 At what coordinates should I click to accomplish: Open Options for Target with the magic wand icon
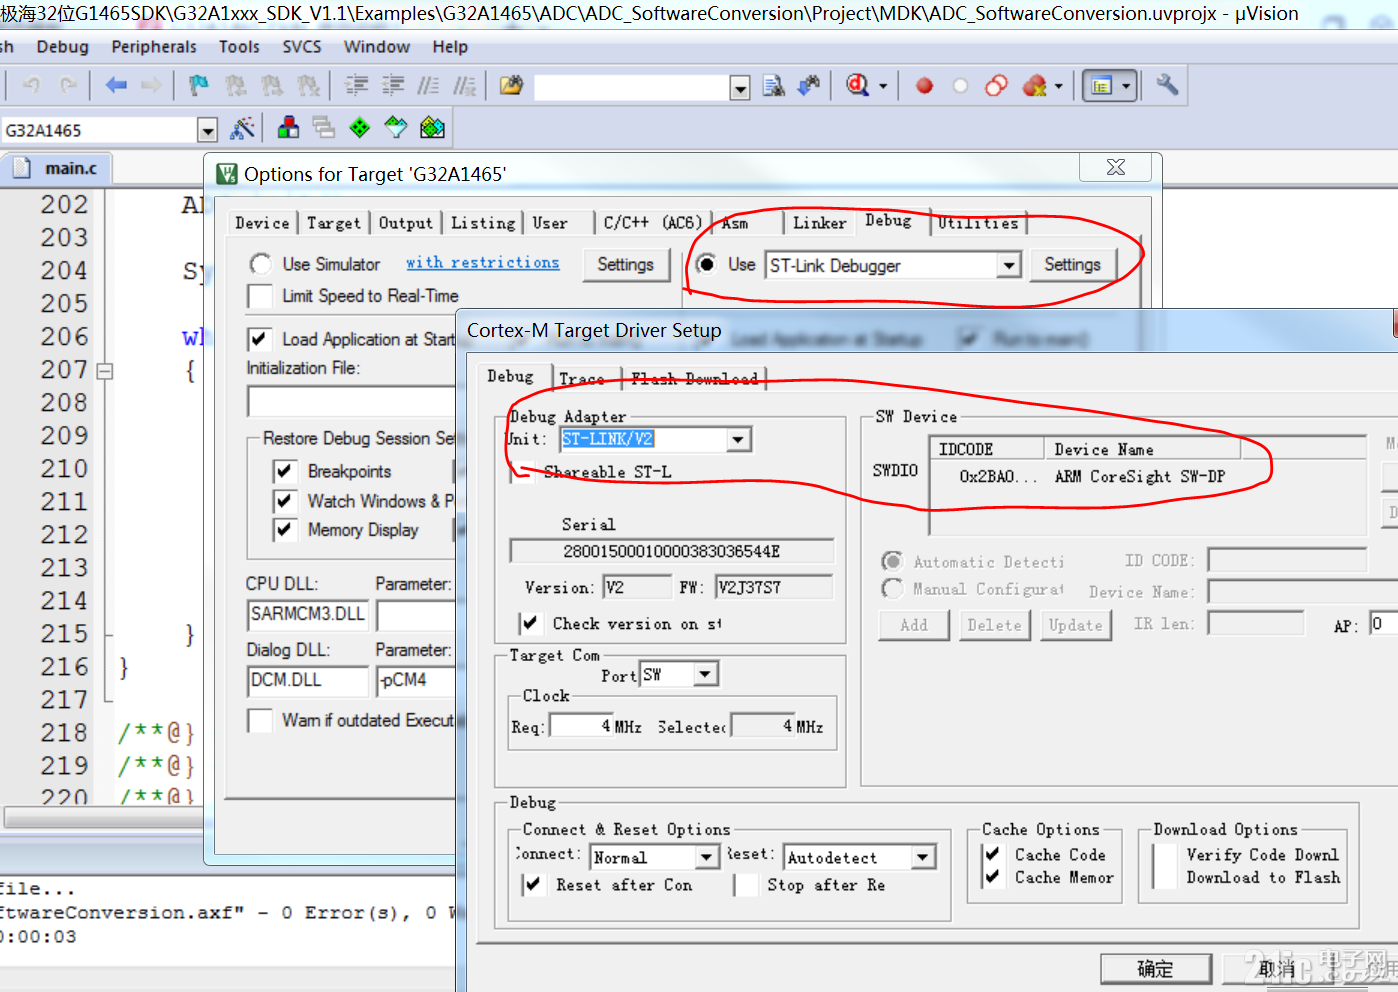(242, 128)
